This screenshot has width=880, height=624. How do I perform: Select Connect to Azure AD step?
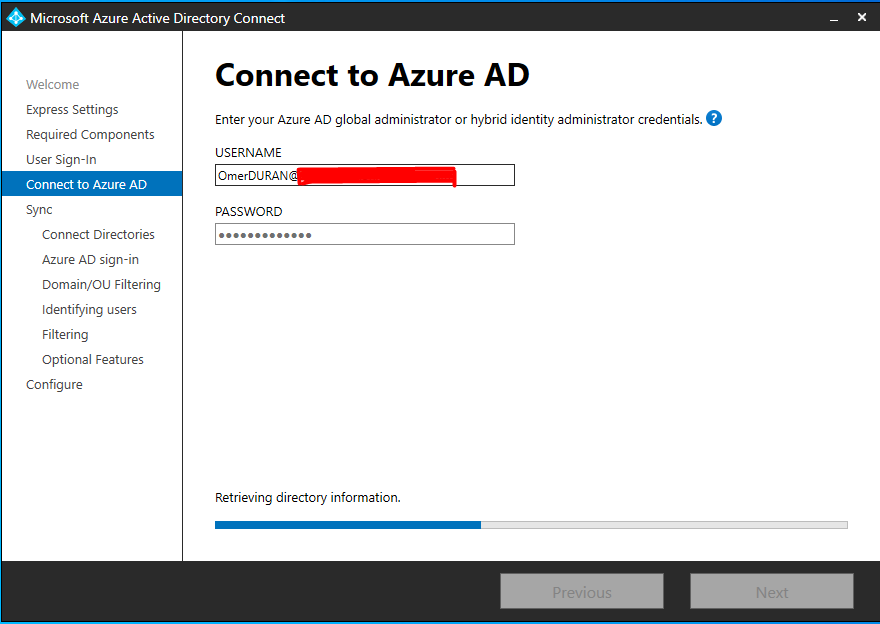point(92,184)
